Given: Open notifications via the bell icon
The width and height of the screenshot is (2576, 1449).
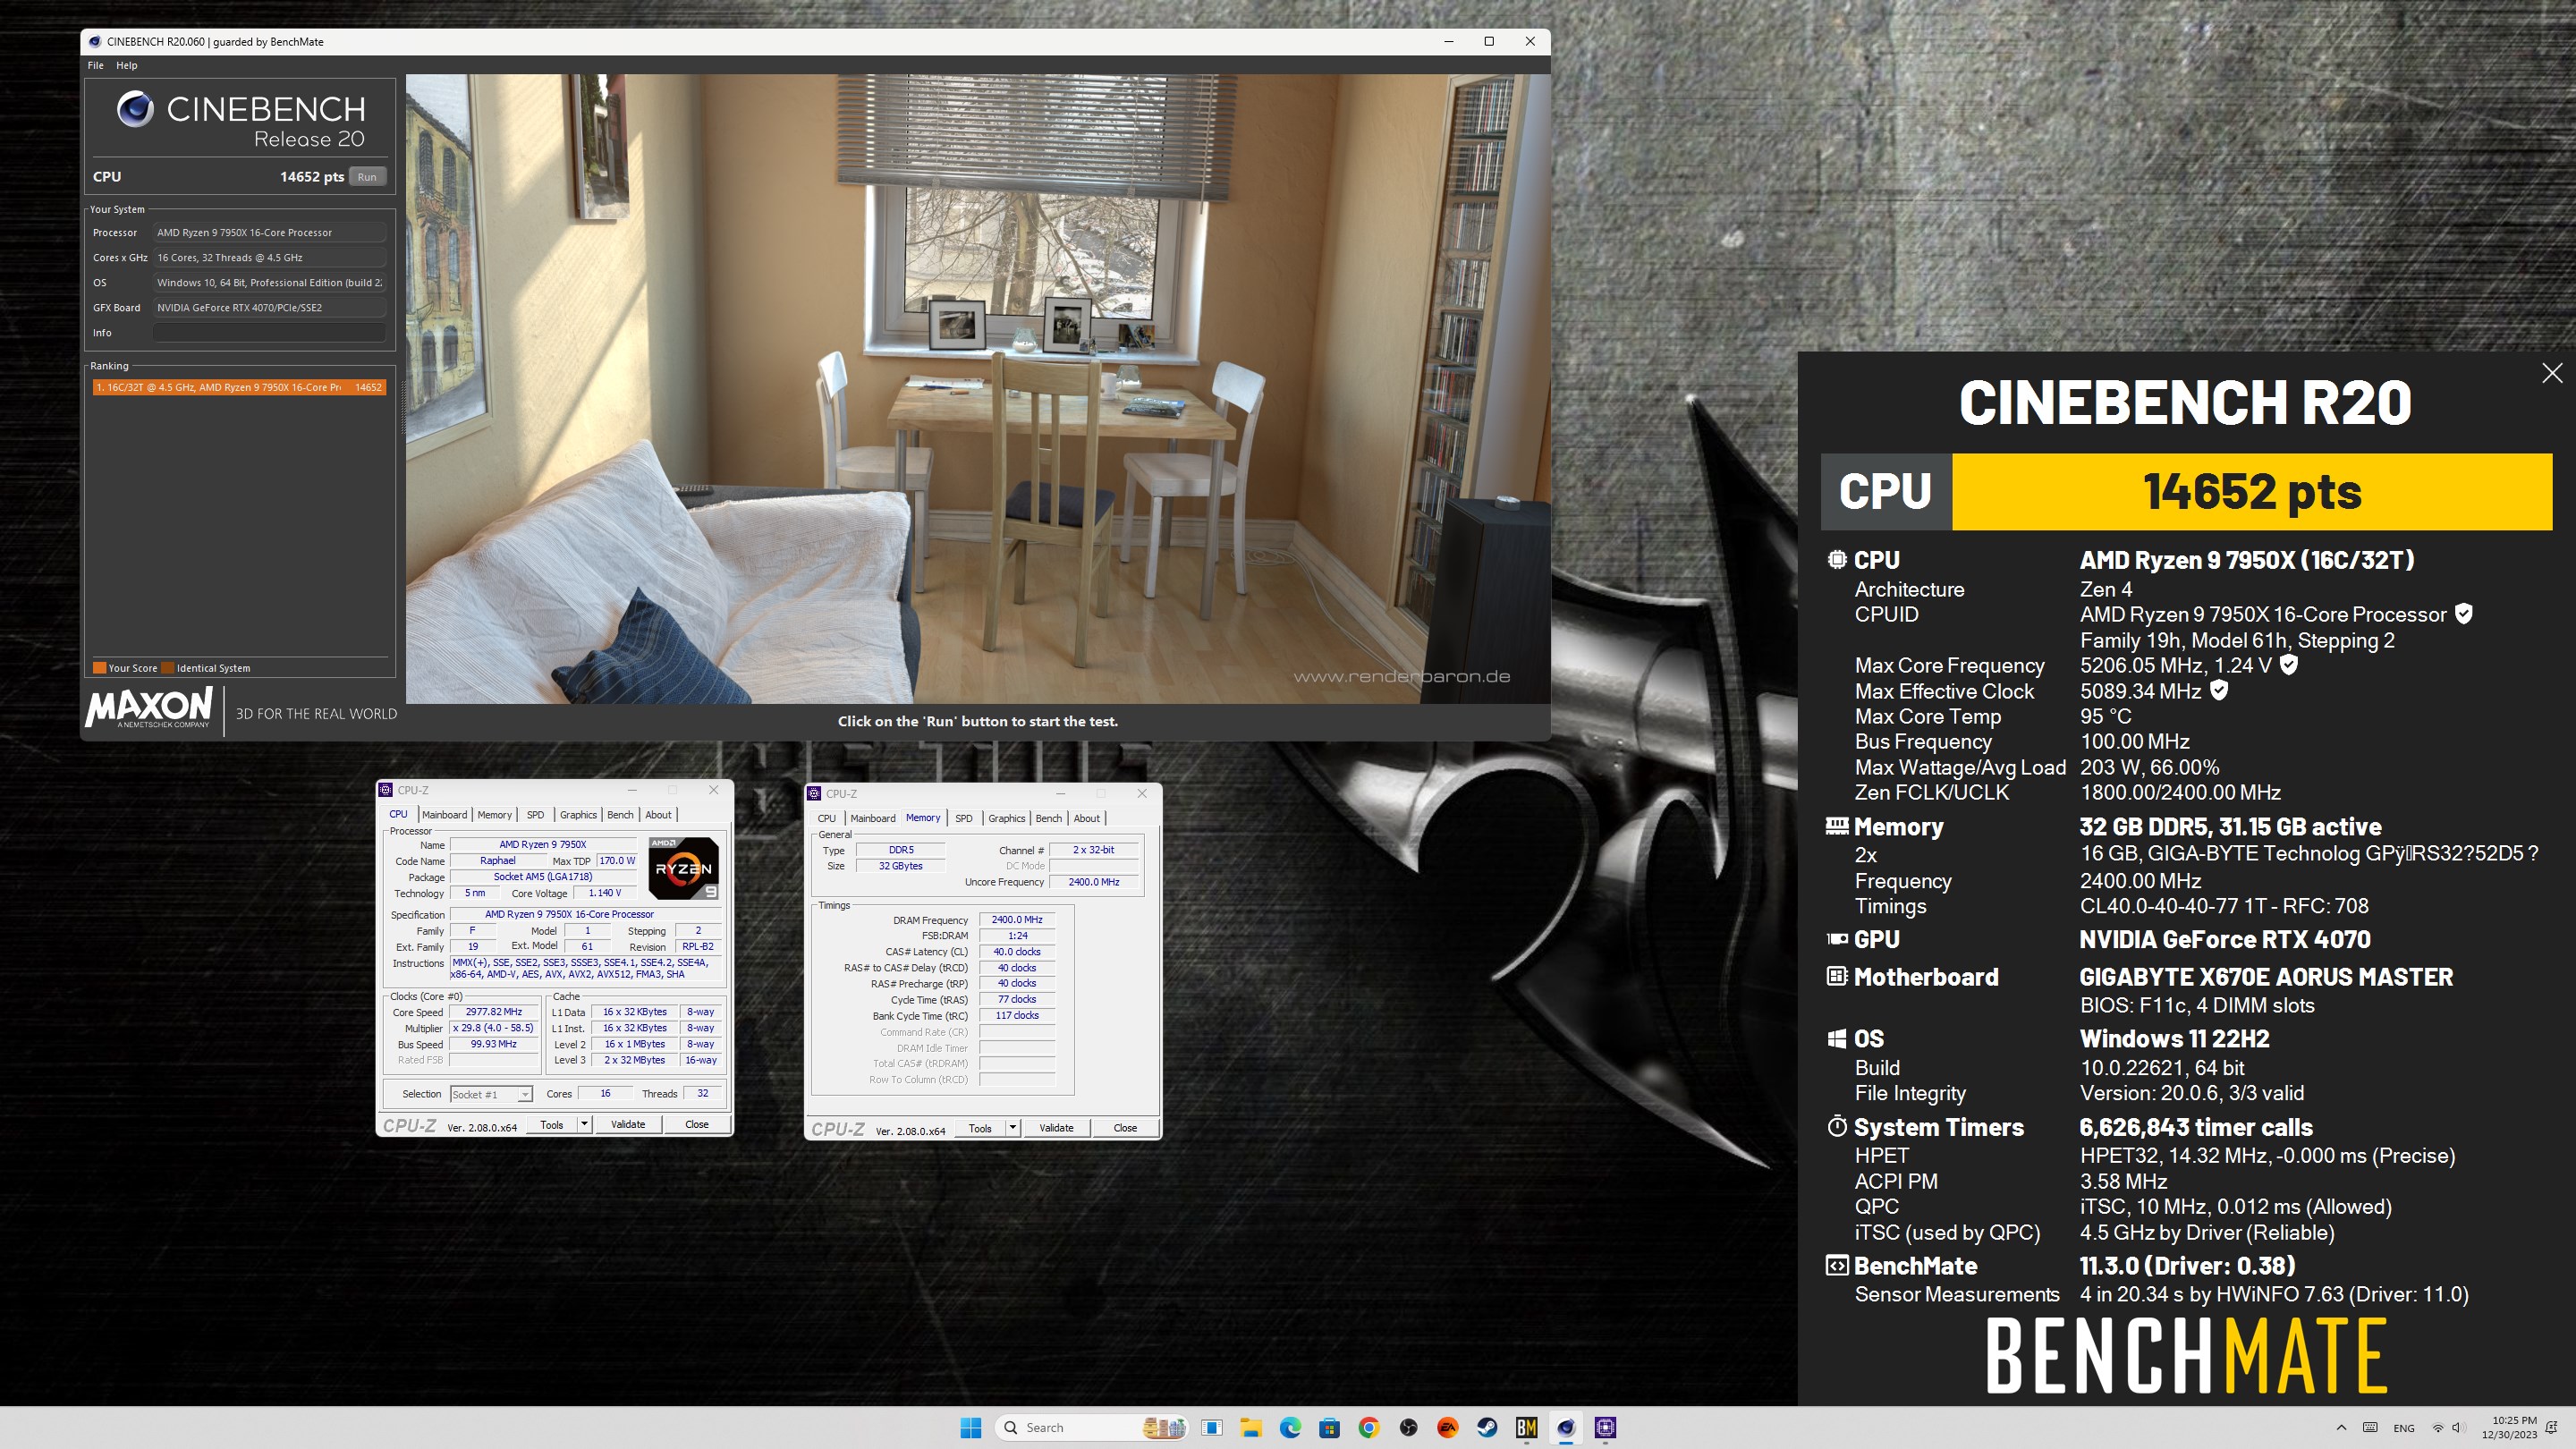Looking at the screenshot, I should [x=2552, y=1427].
